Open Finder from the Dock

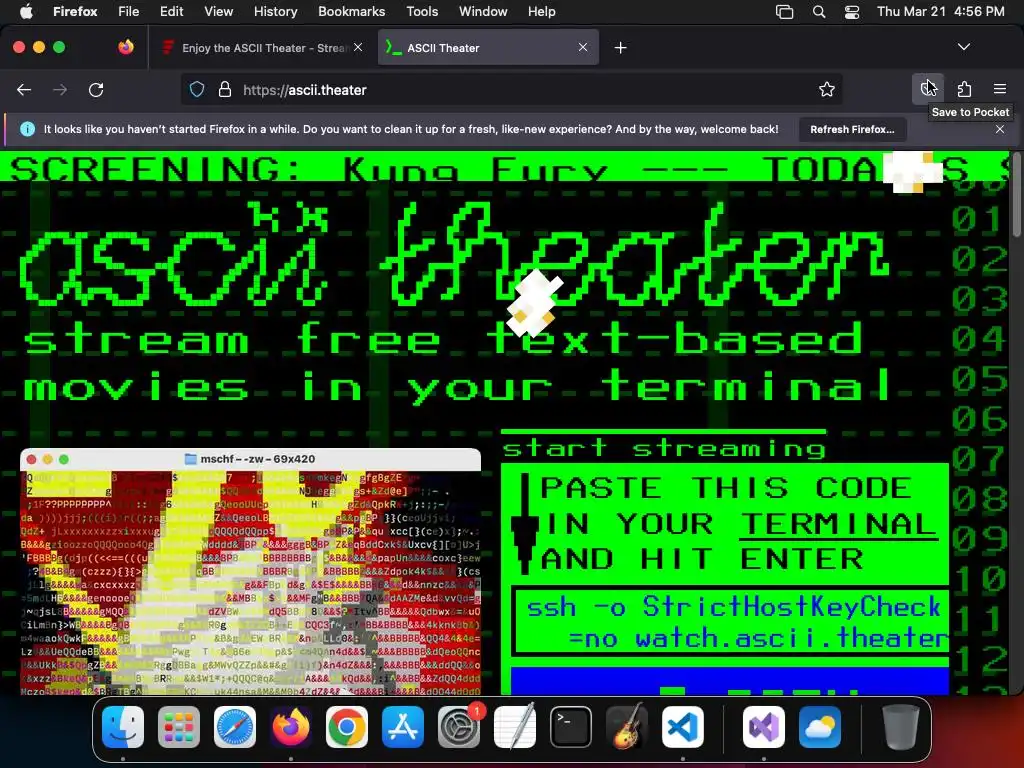(123, 727)
